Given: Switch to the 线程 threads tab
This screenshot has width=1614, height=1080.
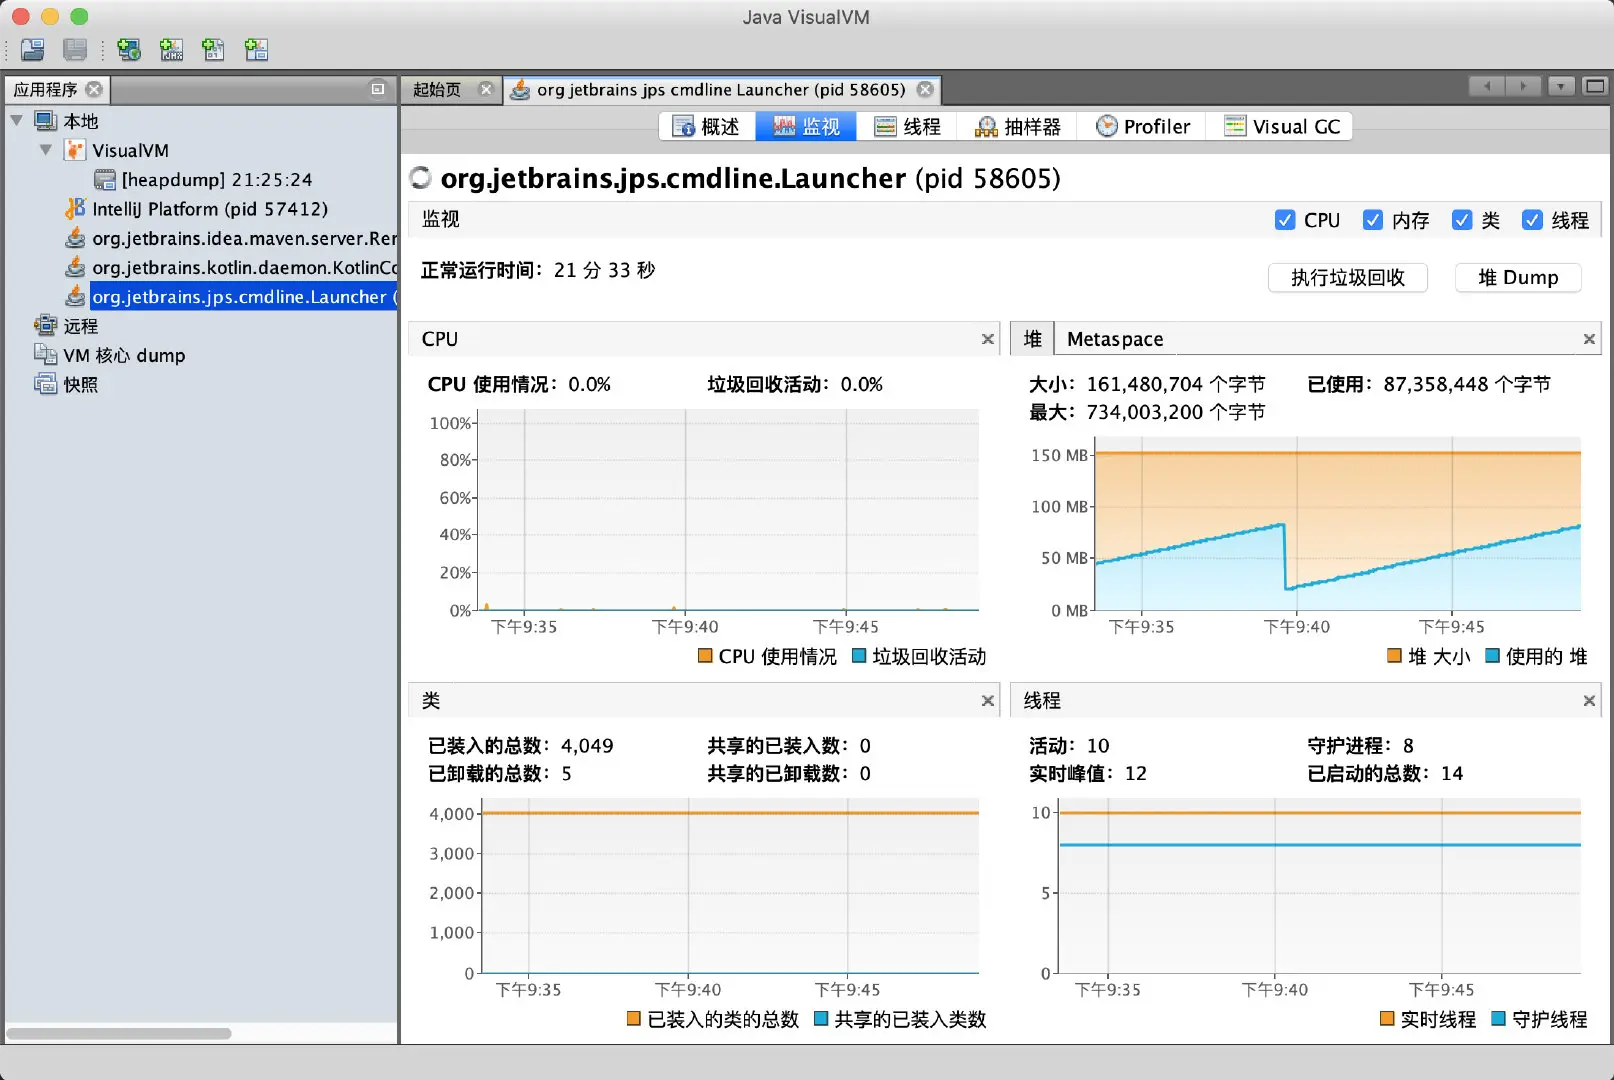Looking at the screenshot, I should click(907, 126).
